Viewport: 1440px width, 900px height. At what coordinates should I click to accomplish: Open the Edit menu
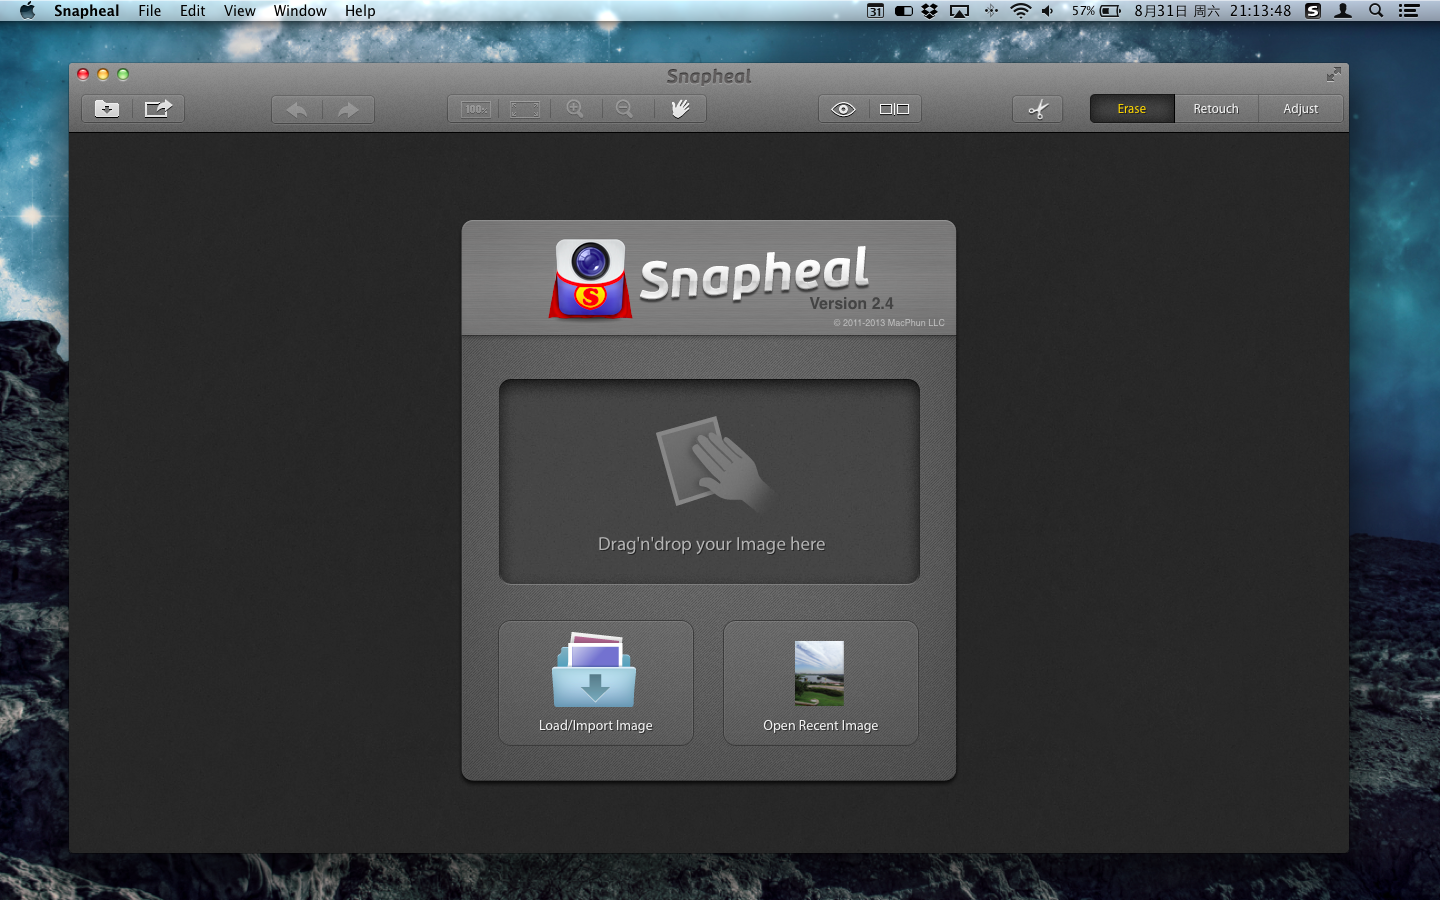(x=193, y=11)
